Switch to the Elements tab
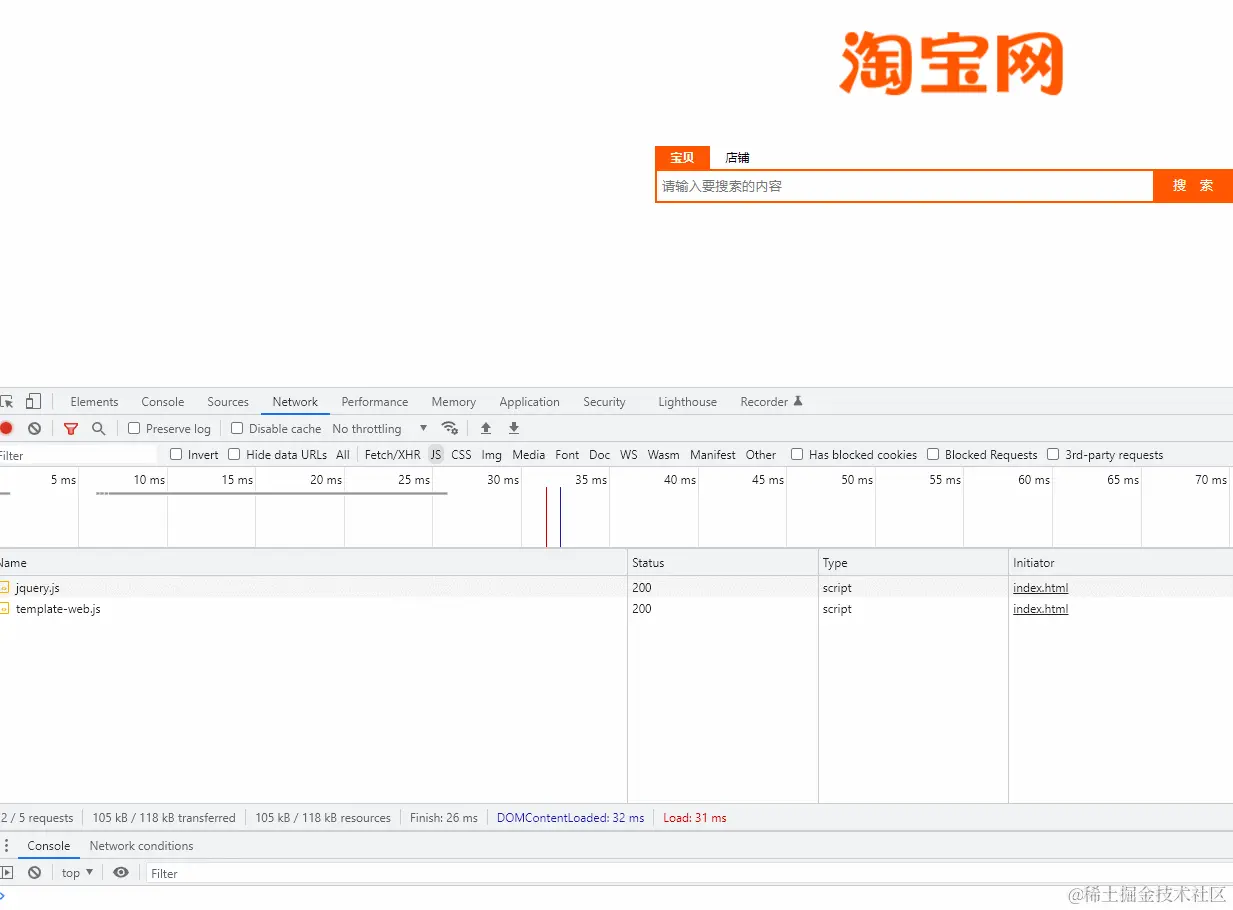 94,402
